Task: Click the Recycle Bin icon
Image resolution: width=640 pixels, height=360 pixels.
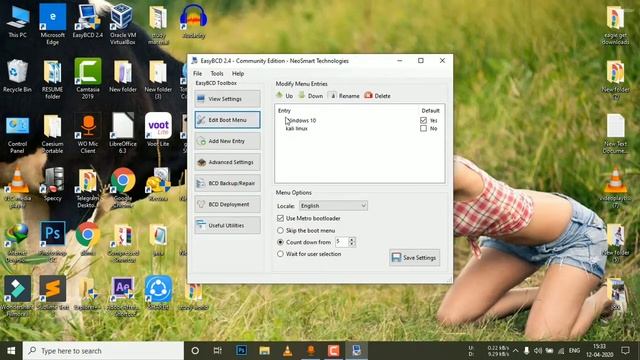Action: tap(17, 76)
